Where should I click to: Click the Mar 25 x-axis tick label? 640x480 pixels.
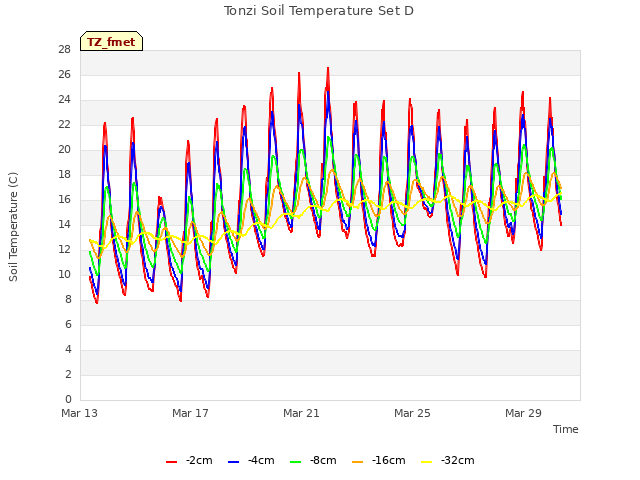412,413
